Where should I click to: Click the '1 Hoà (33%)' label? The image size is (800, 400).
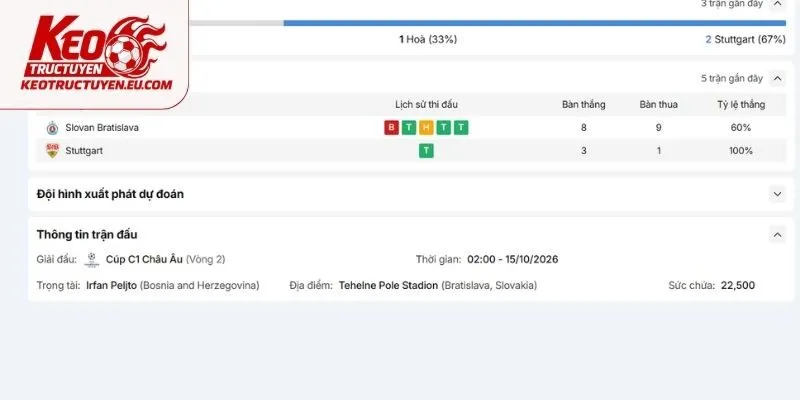(428, 39)
